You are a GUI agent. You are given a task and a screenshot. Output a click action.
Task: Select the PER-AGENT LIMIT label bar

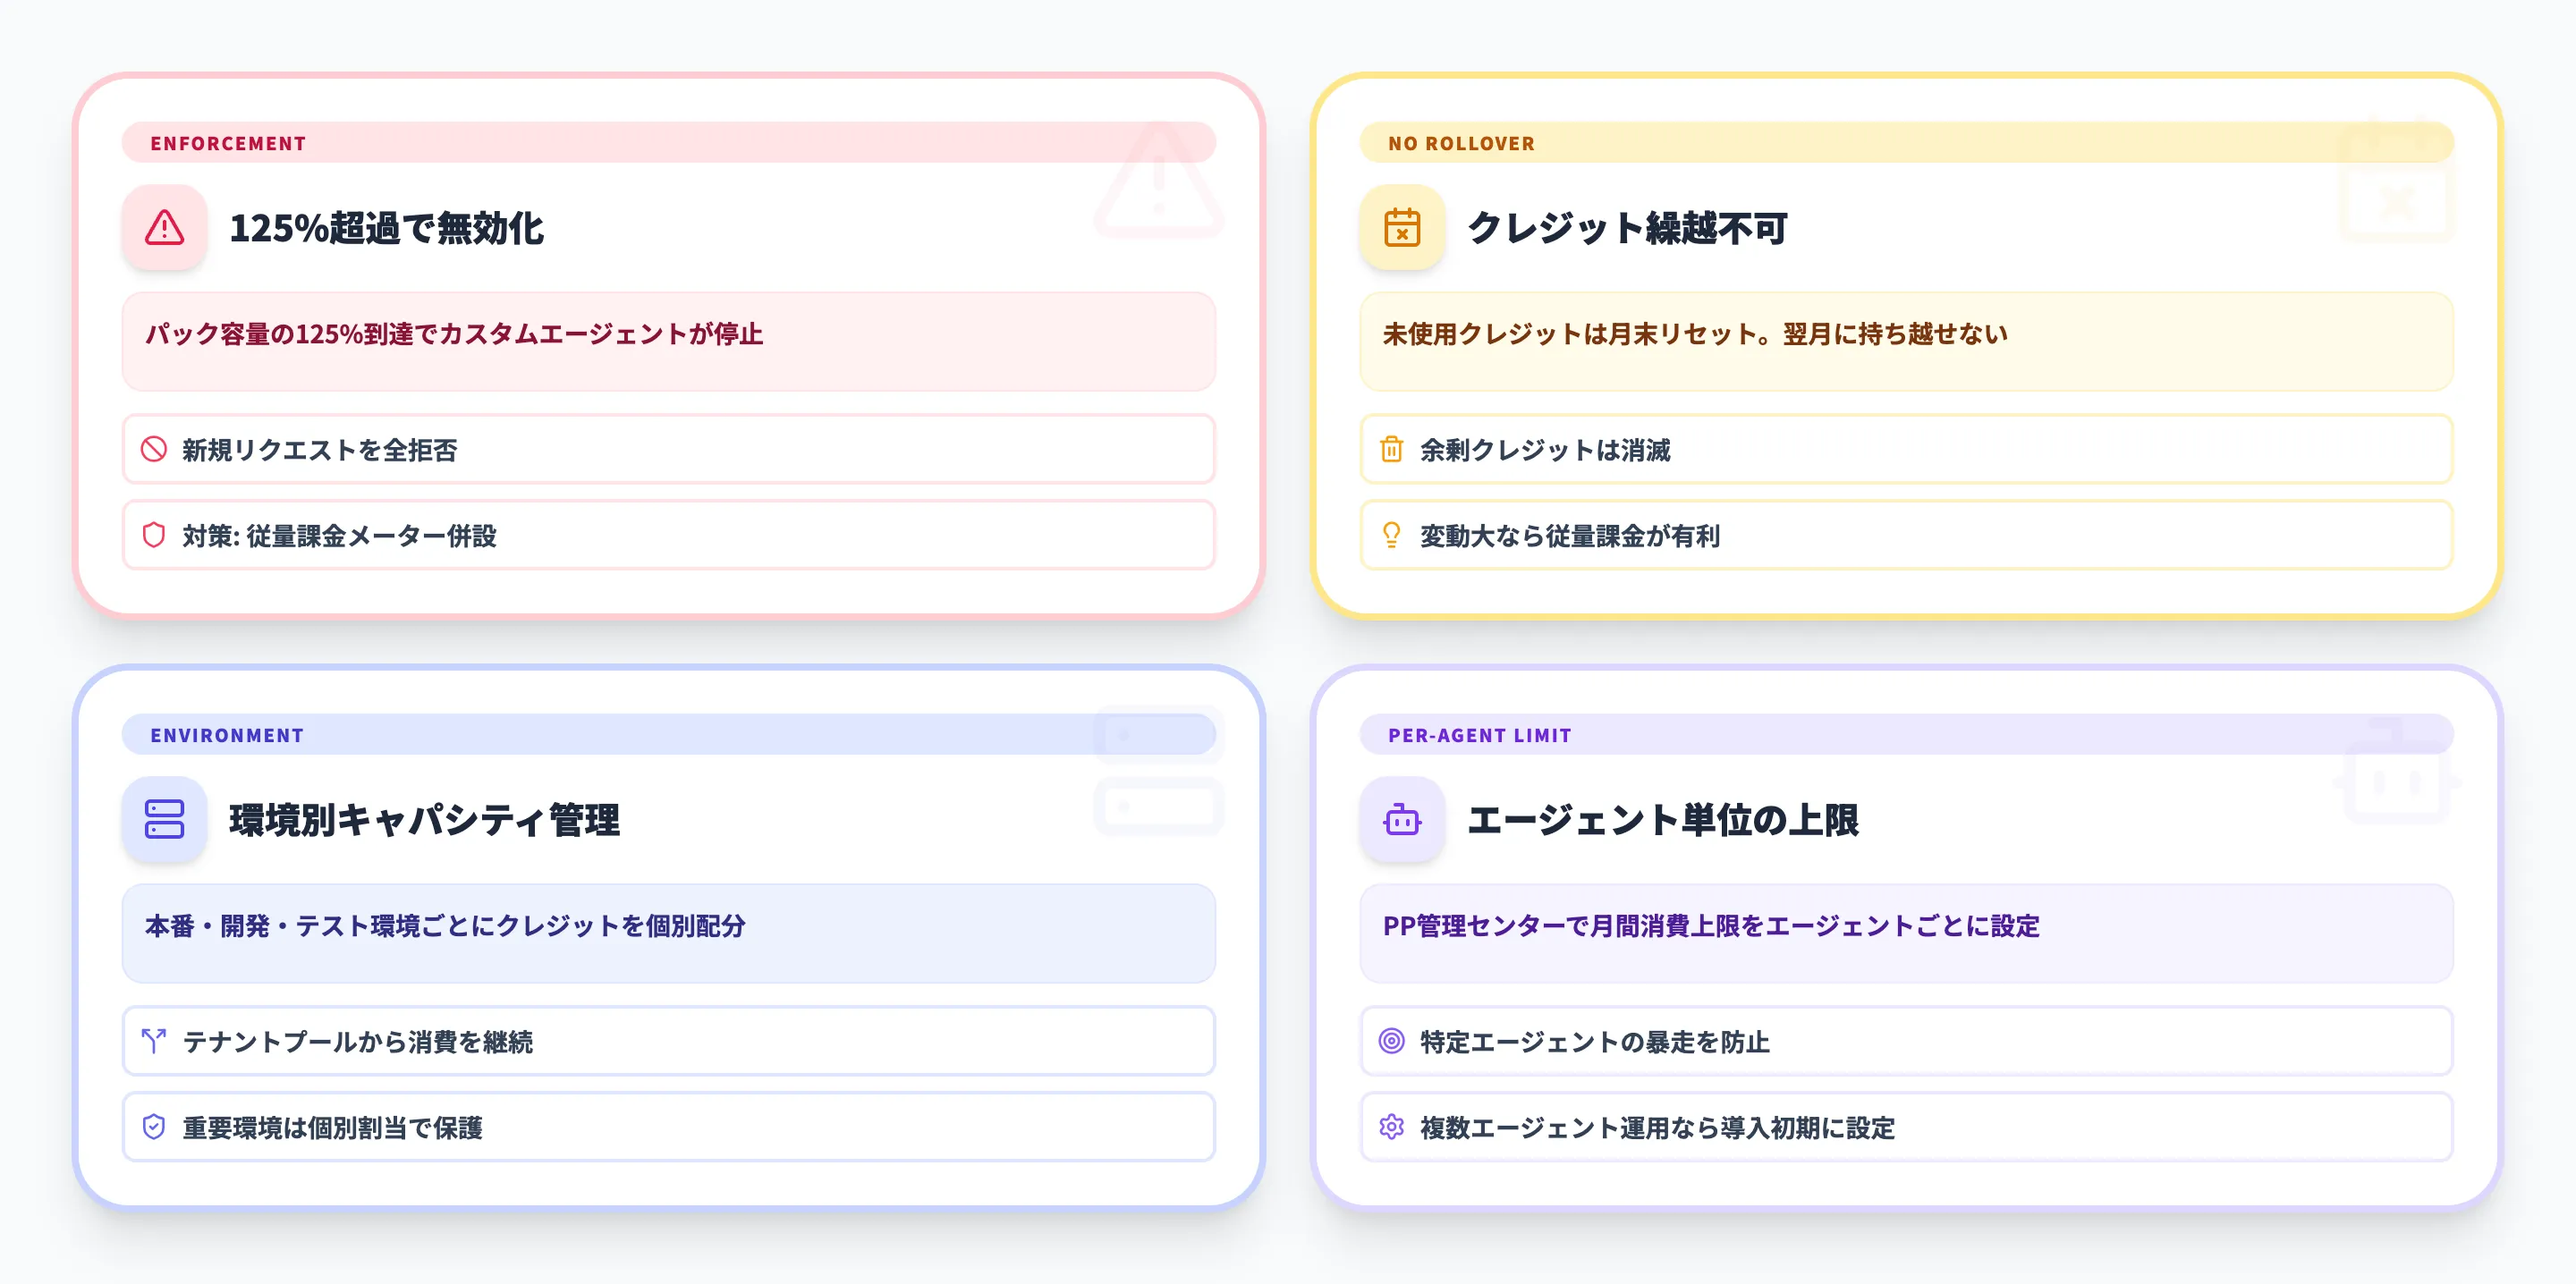[1906, 735]
